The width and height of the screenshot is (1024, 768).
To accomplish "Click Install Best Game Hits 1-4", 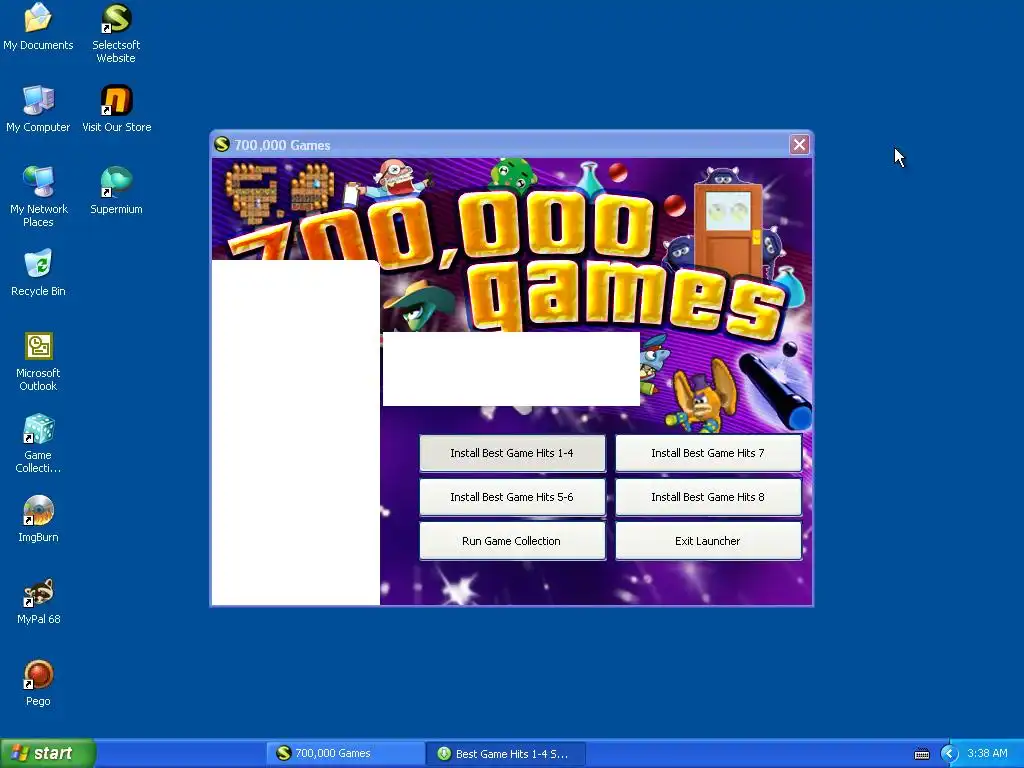I will [x=512, y=453].
